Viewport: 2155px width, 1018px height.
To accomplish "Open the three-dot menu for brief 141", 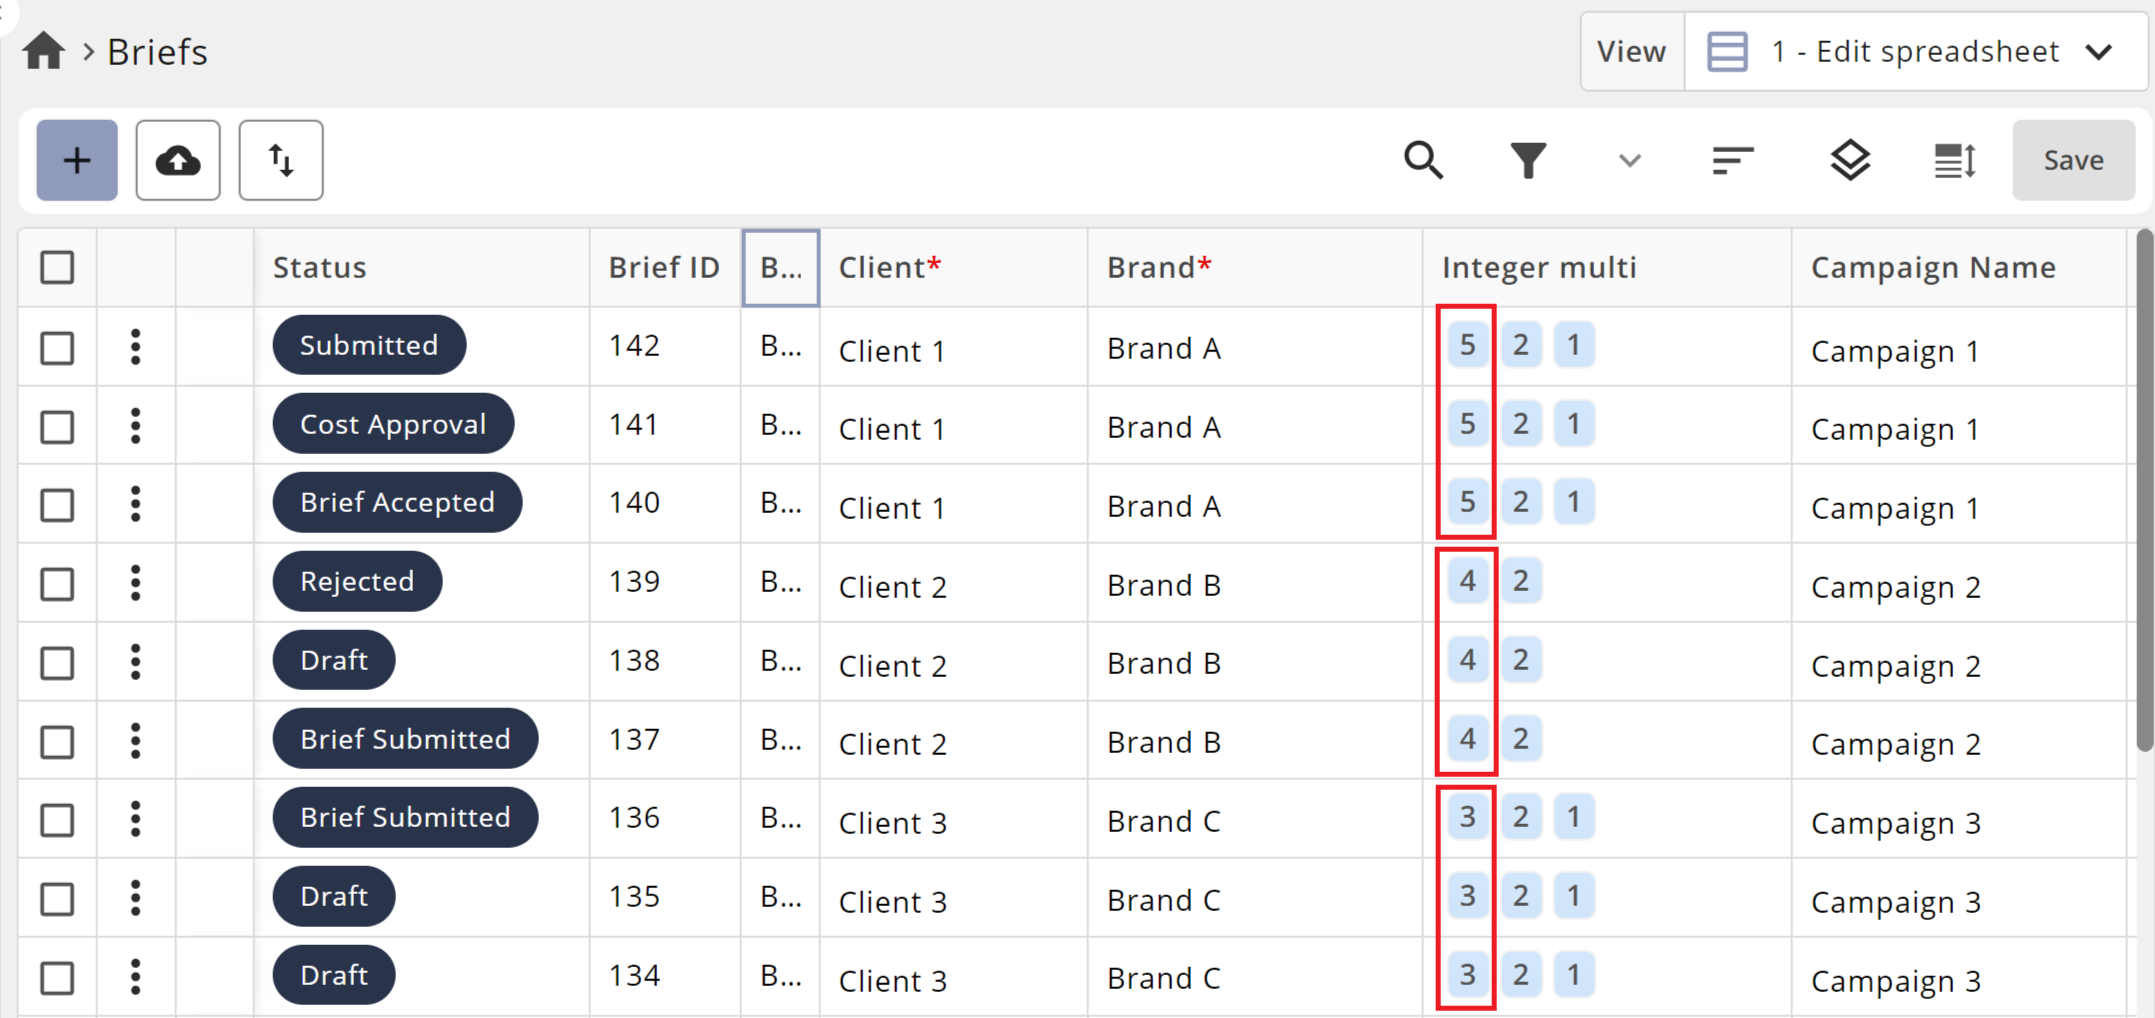I will click(x=136, y=425).
